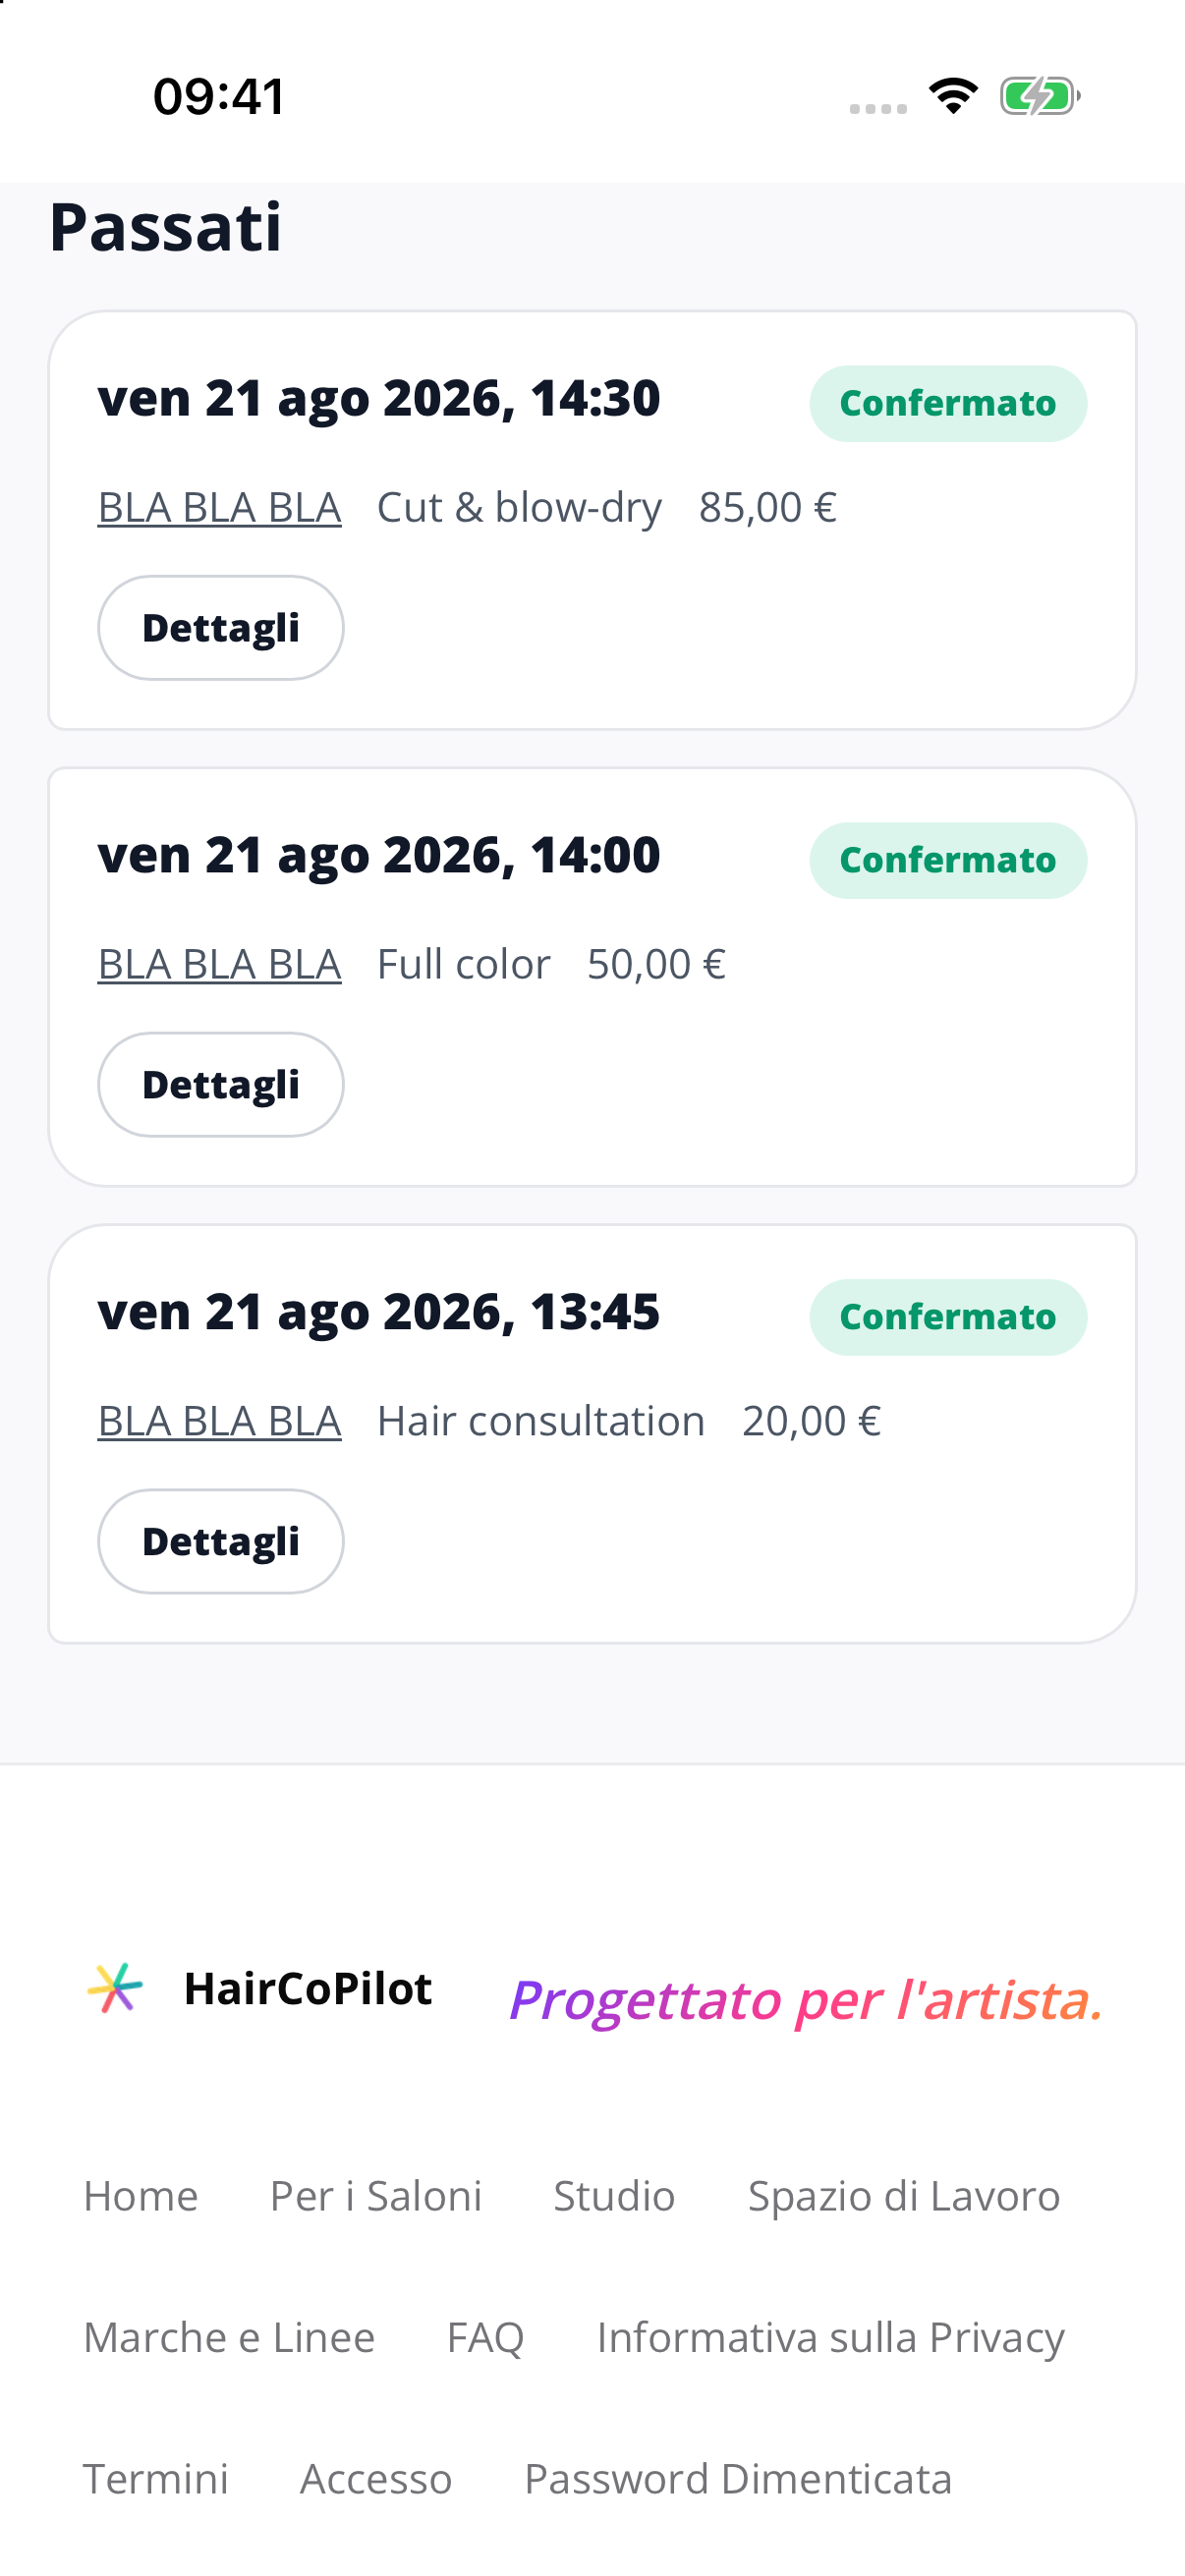The height and width of the screenshot is (2576, 1185).
Task: Open BLA BLA BLA link in Full color card
Action: point(219,965)
